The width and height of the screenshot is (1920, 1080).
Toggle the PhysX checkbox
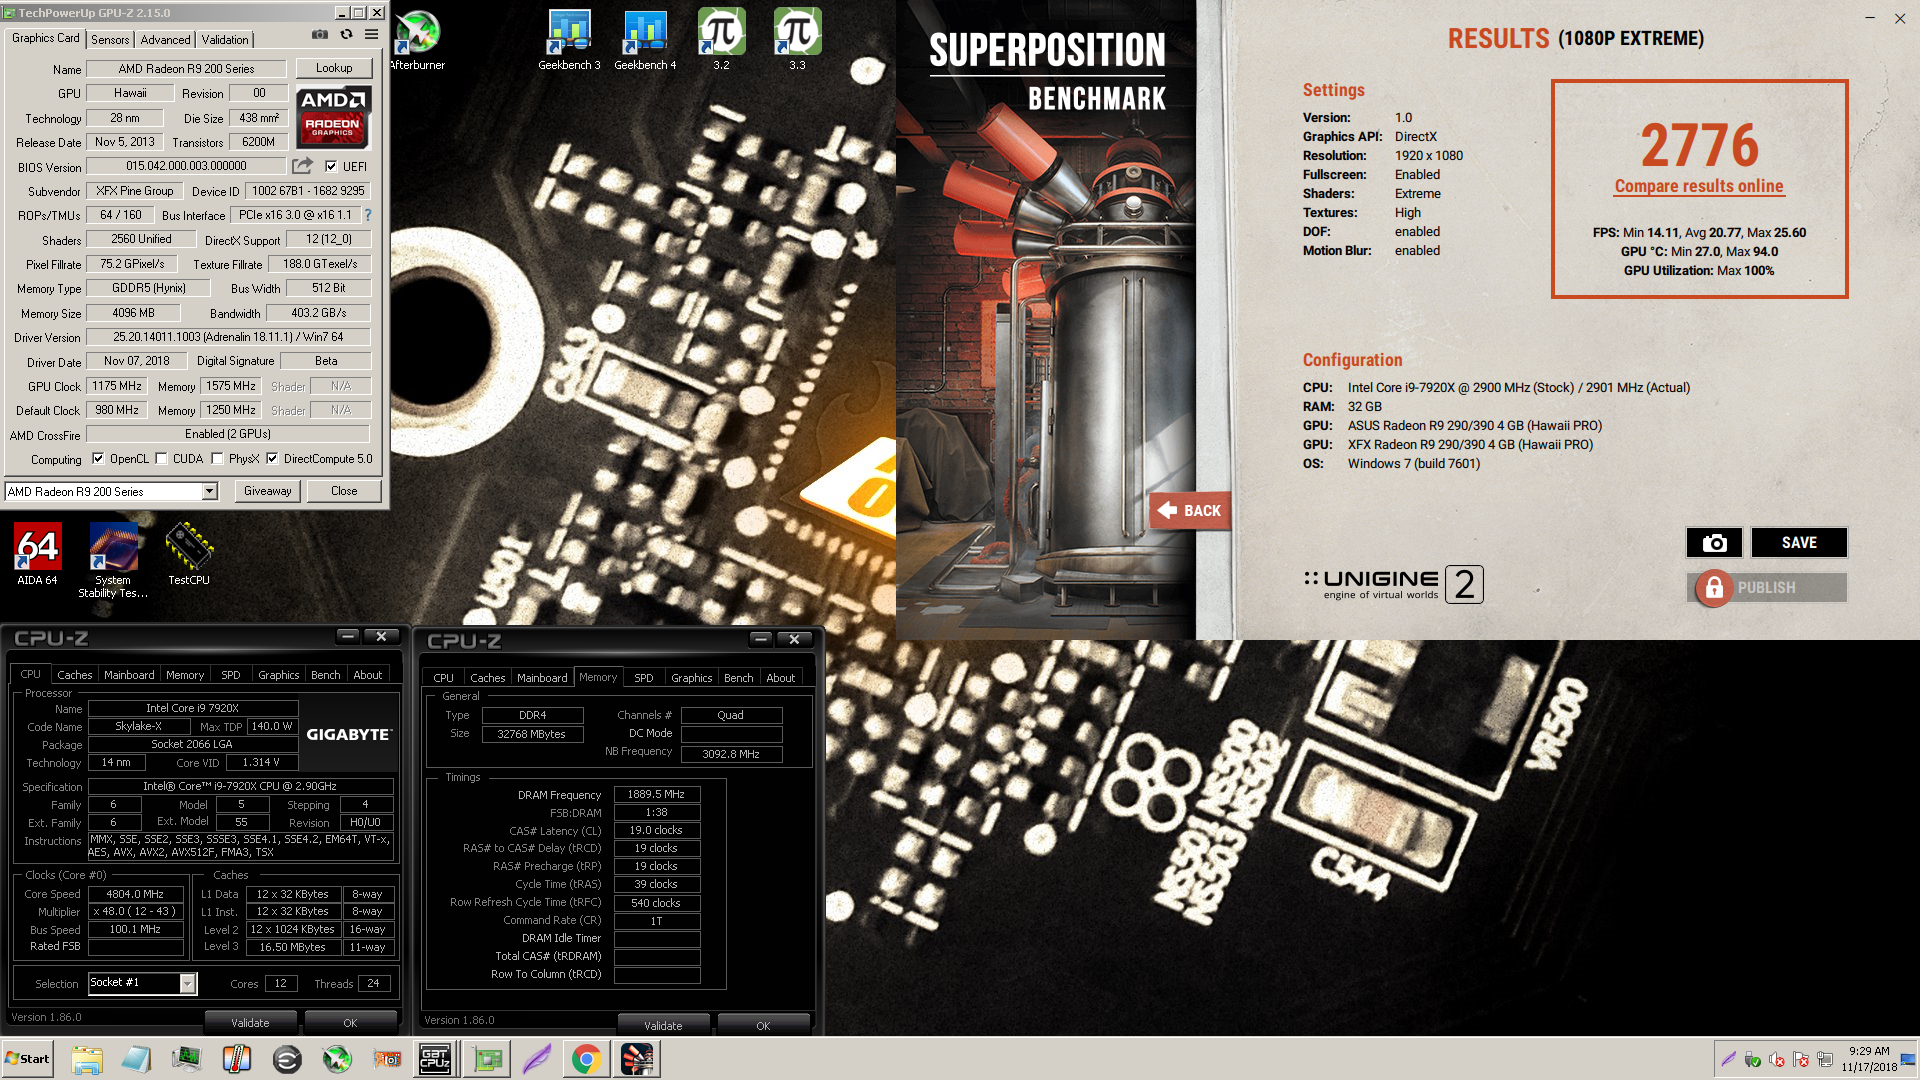(217, 459)
